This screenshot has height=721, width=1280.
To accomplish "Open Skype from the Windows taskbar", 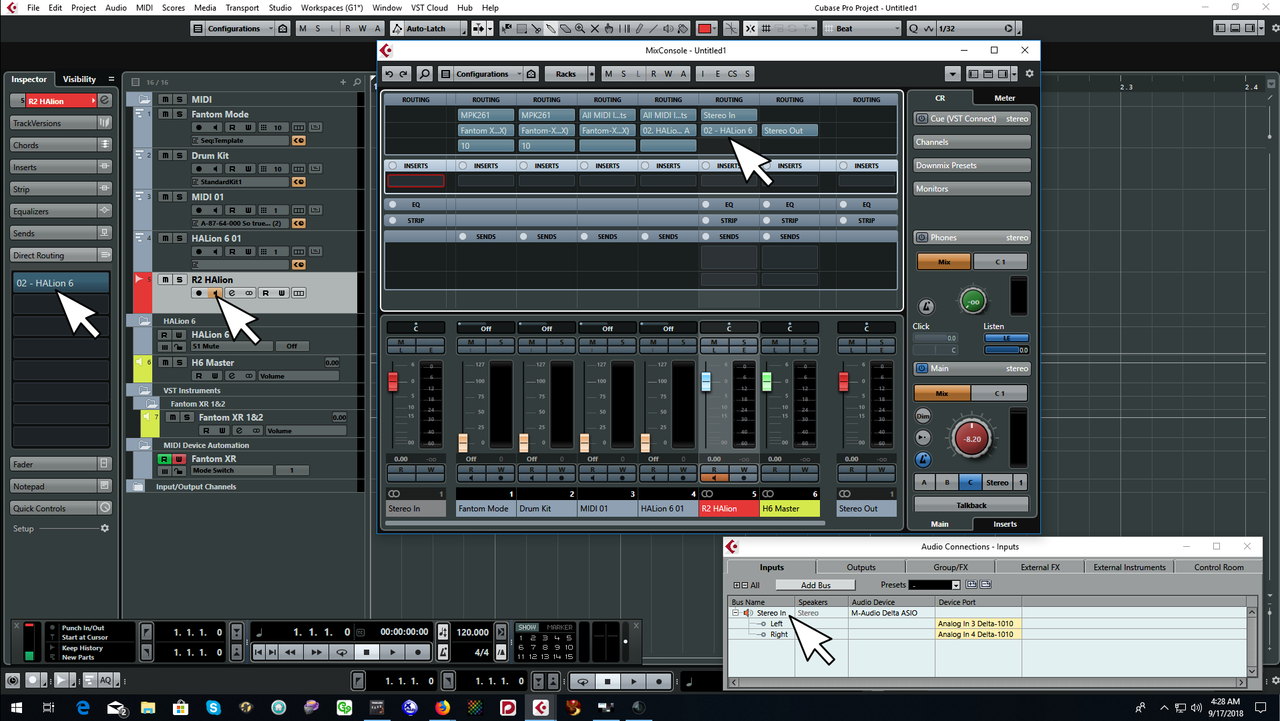I will tap(213, 708).
